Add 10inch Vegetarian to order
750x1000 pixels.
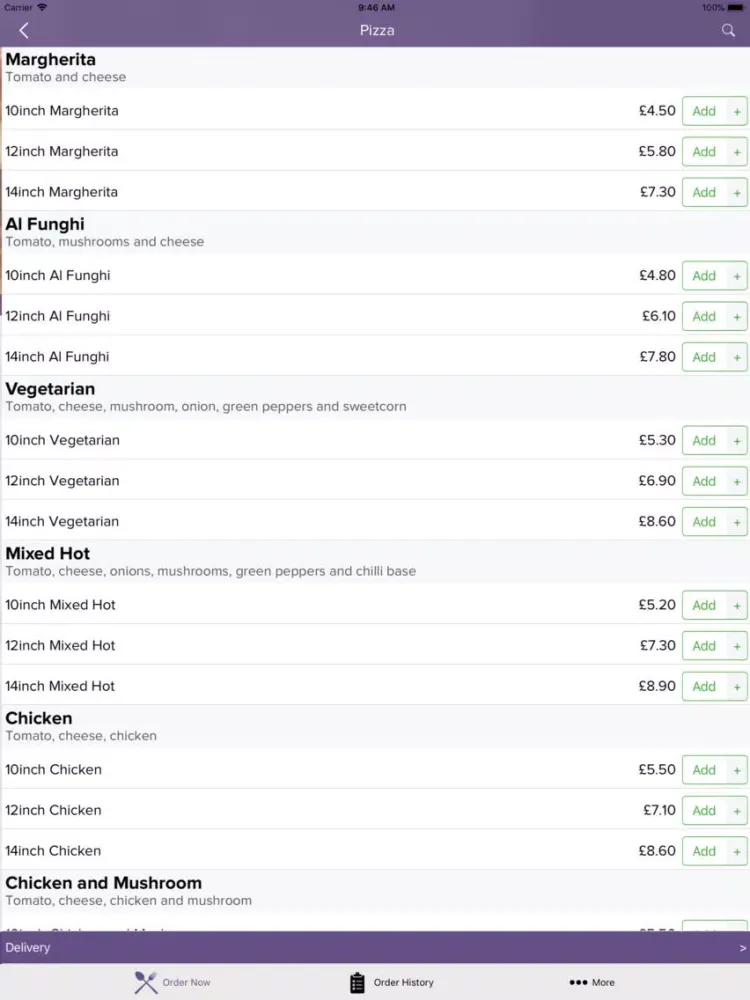pyautogui.click(x=704, y=440)
